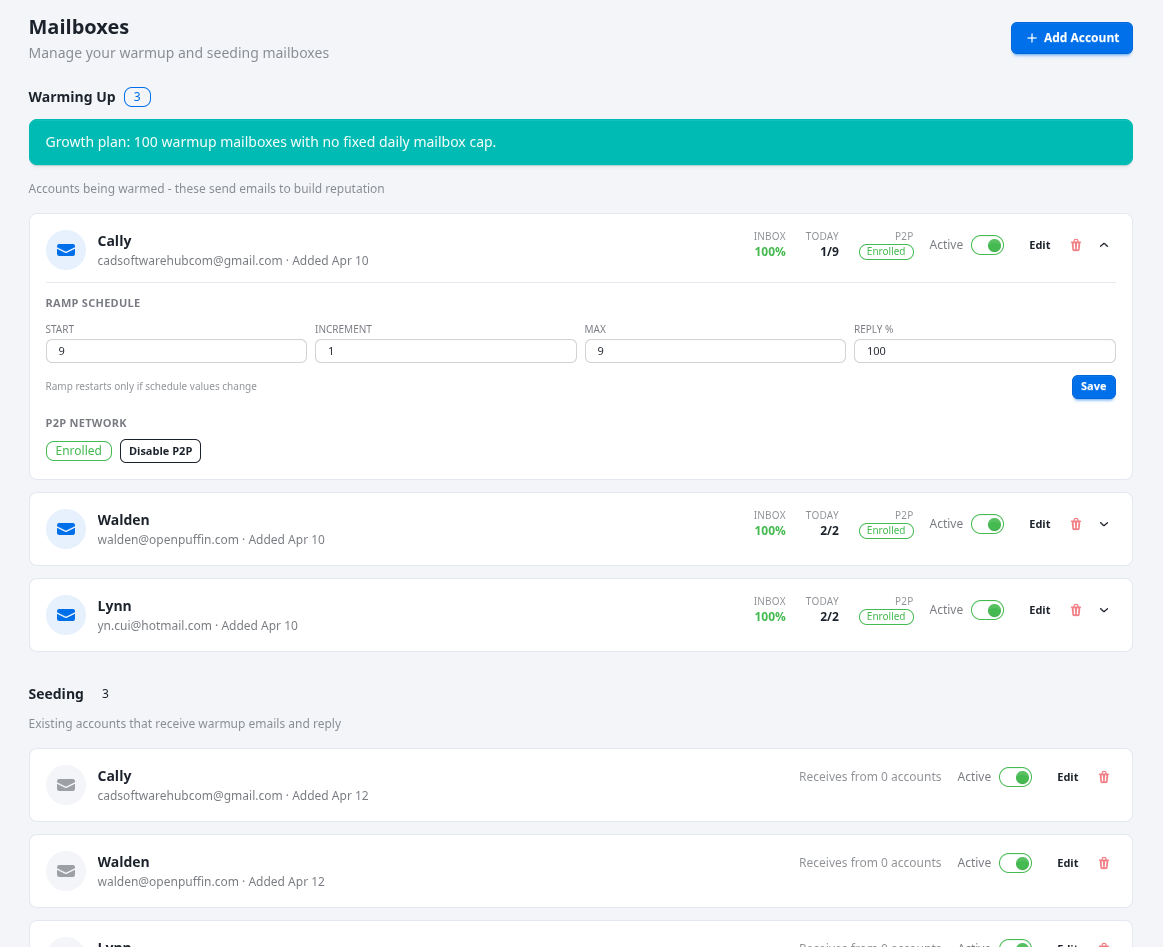Delete Walden's warmup mailbox via trash icon
Viewport: 1163px width, 947px height.
[x=1075, y=524]
